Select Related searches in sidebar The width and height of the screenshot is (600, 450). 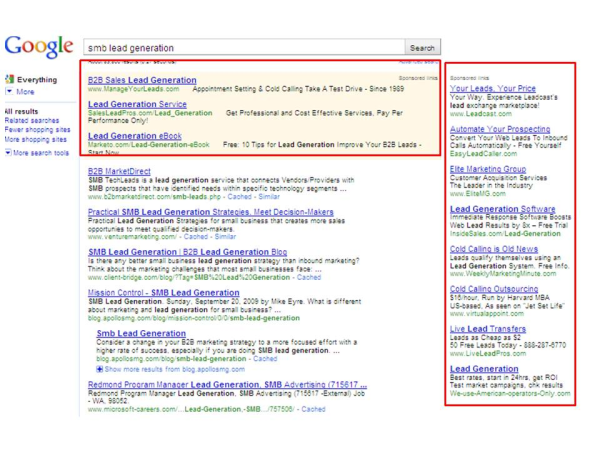tap(32, 121)
